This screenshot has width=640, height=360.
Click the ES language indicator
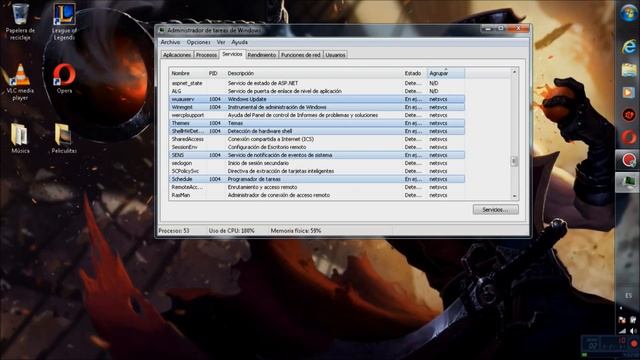coord(628,296)
